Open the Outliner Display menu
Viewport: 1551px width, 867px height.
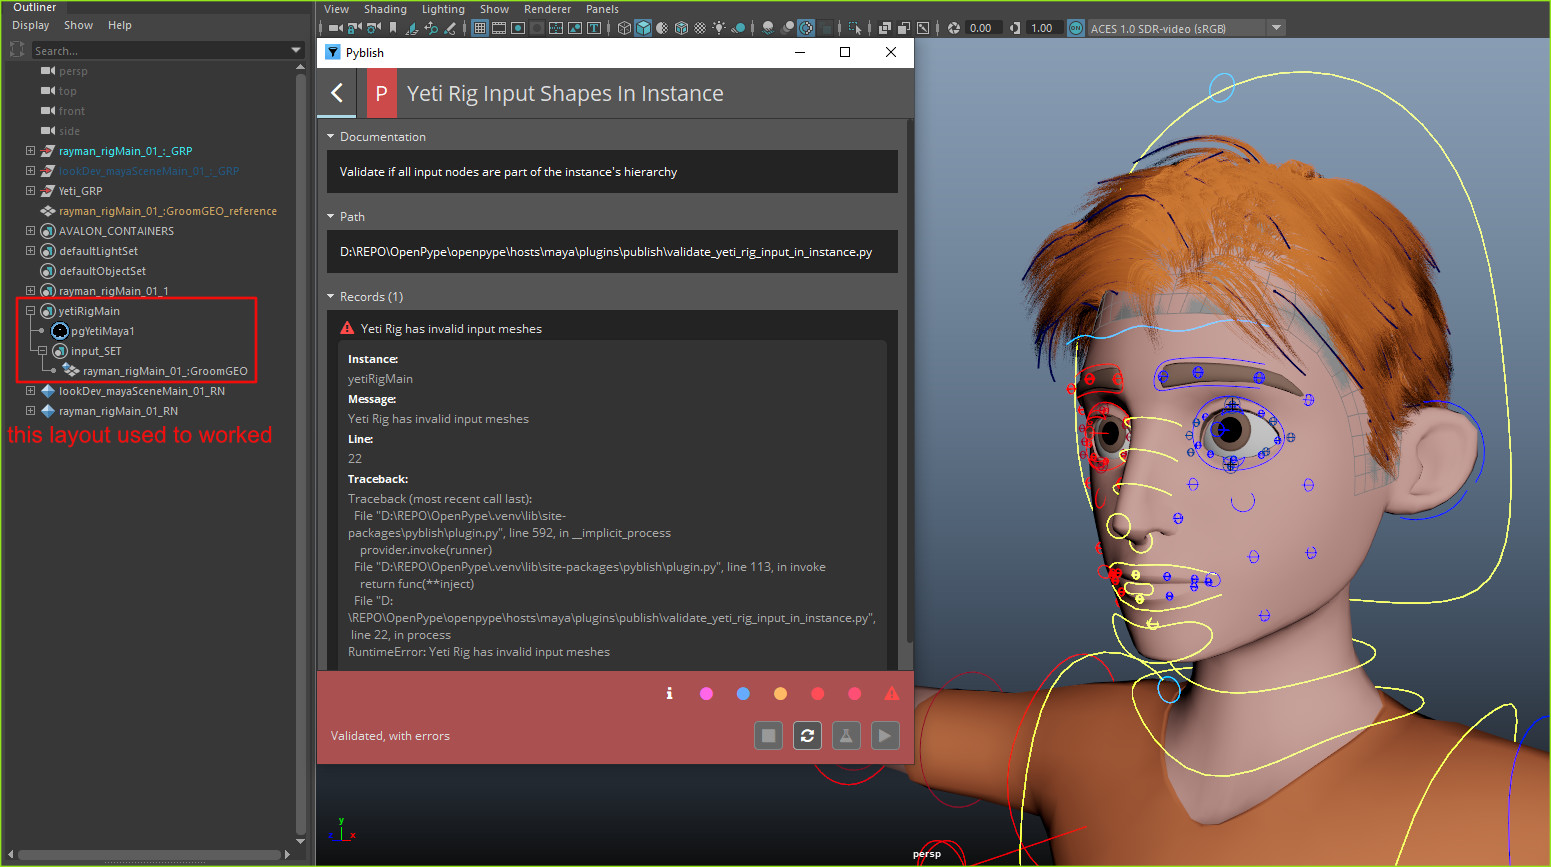[x=31, y=25]
